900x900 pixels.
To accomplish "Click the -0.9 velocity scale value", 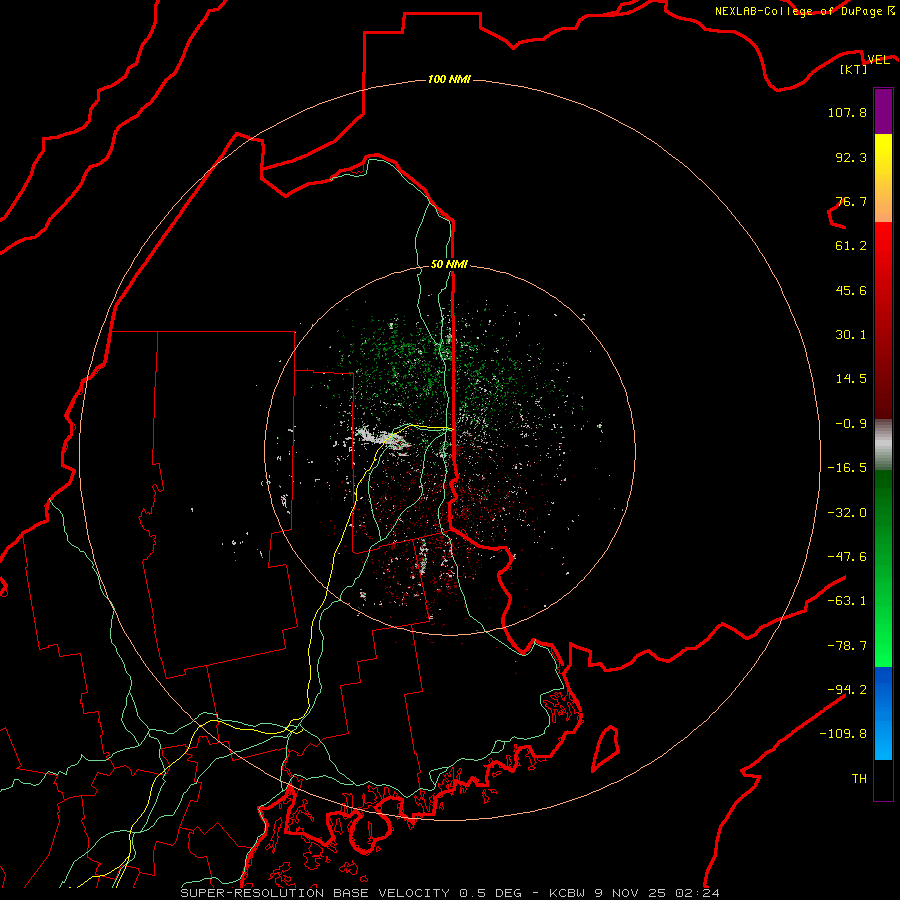I will point(851,424).
